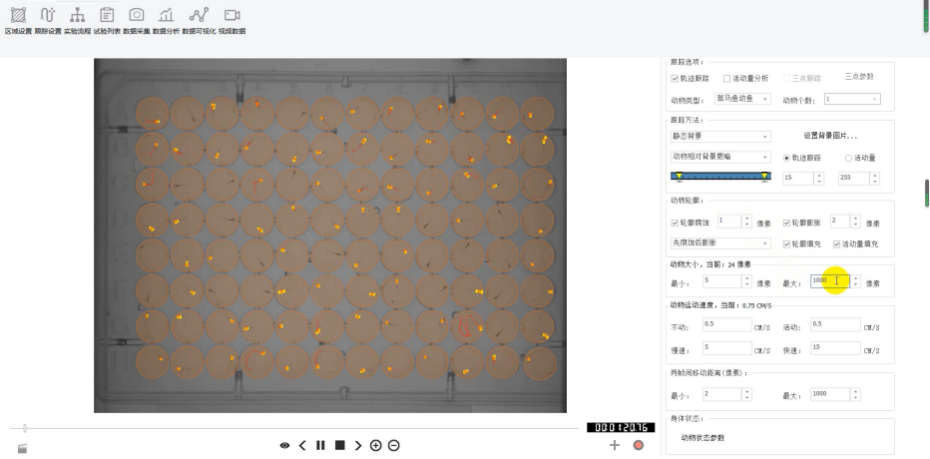Open the 静态背景 tracking method dropdown
Image resolution: width=930 pixels, height=459 pixels.
click(x=720, y=136)
